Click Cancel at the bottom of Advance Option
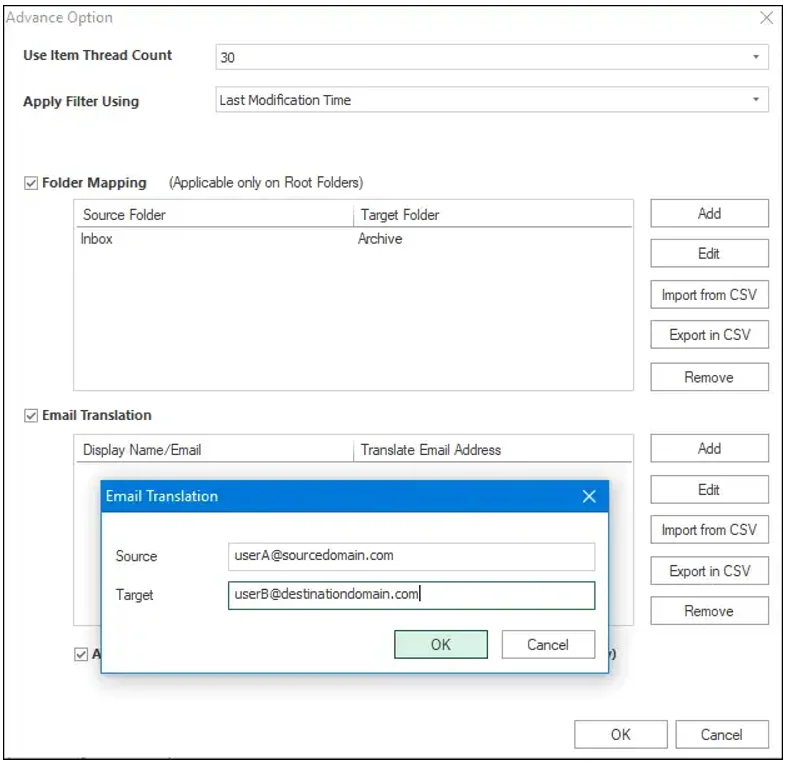 coord(722,734)
